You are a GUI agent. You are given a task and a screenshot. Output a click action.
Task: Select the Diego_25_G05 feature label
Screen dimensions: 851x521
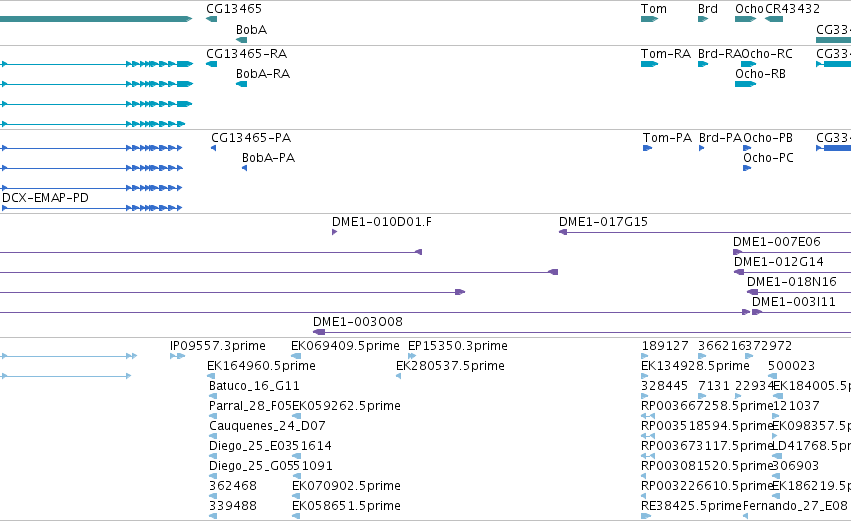pyautogui.click(x=250, y=466)
